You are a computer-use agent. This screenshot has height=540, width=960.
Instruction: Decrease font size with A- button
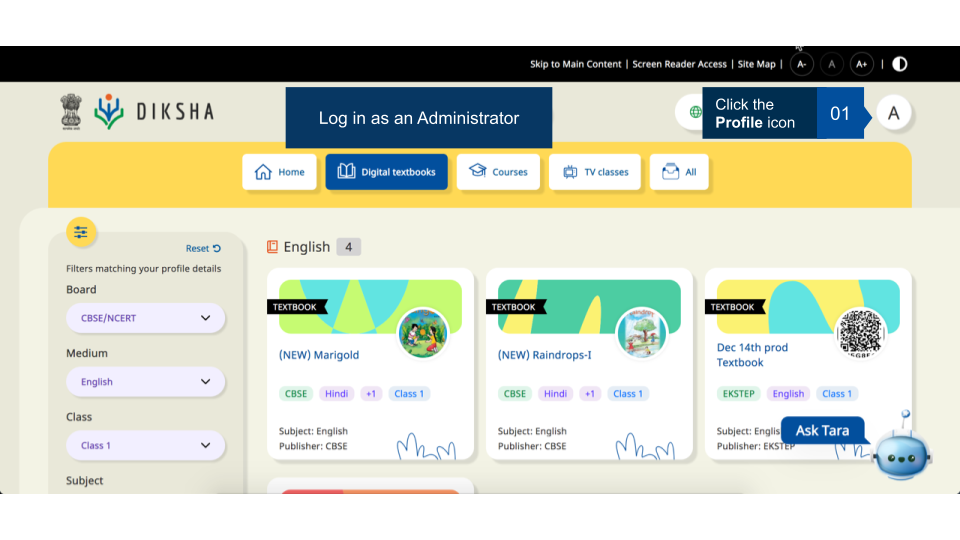(x=801, y=64)
